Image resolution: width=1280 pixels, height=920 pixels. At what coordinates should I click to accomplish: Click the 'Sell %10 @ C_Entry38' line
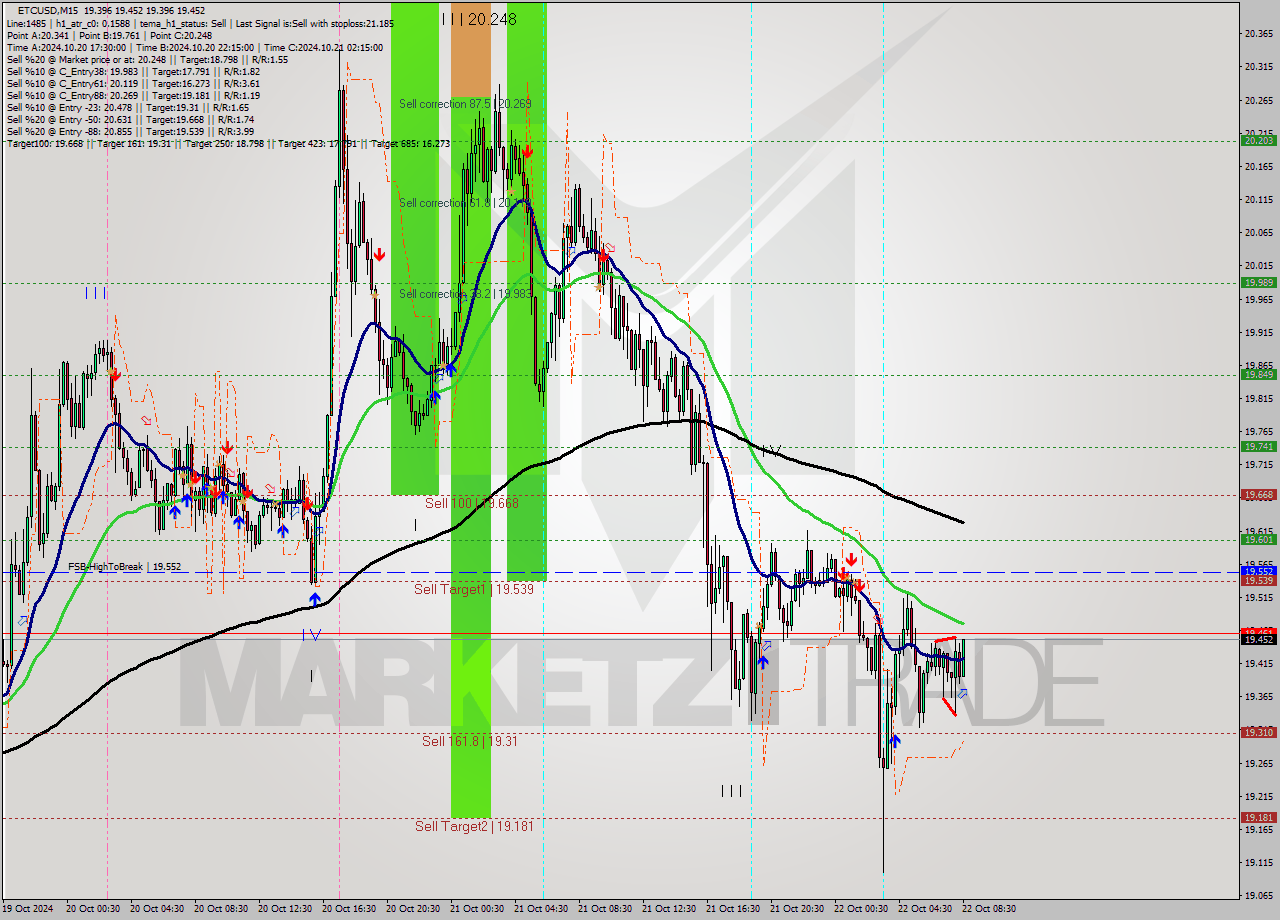(133, 71)
